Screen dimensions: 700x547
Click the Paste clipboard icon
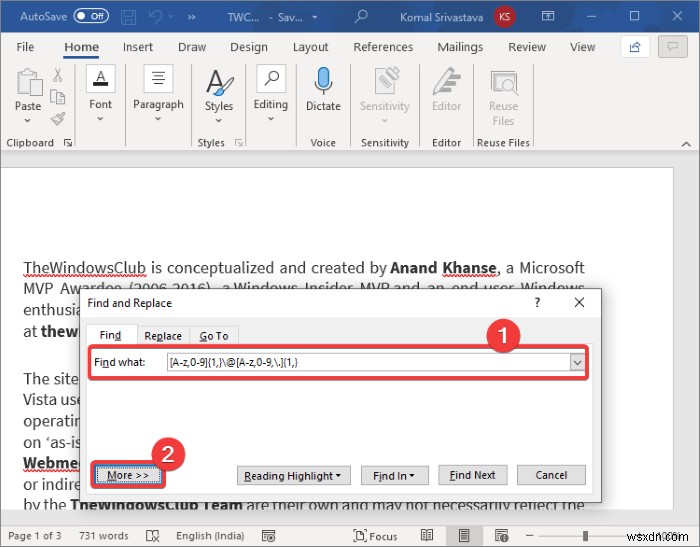pyautogui.click(x=29, y=83)
